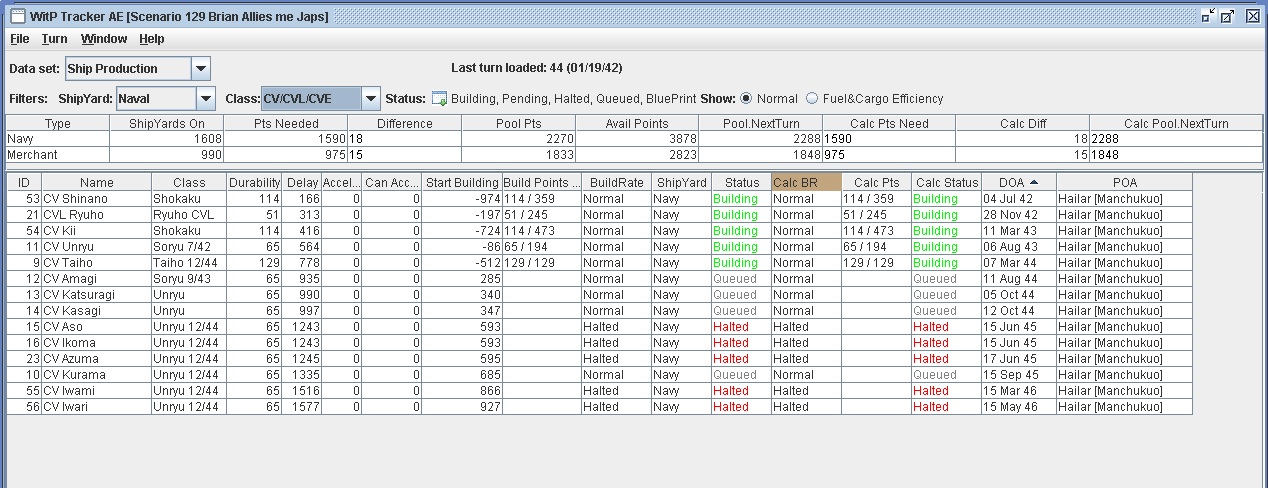Click the Ryuho CVL class cell
The image size is (1268, 488).
coord(189,215)
